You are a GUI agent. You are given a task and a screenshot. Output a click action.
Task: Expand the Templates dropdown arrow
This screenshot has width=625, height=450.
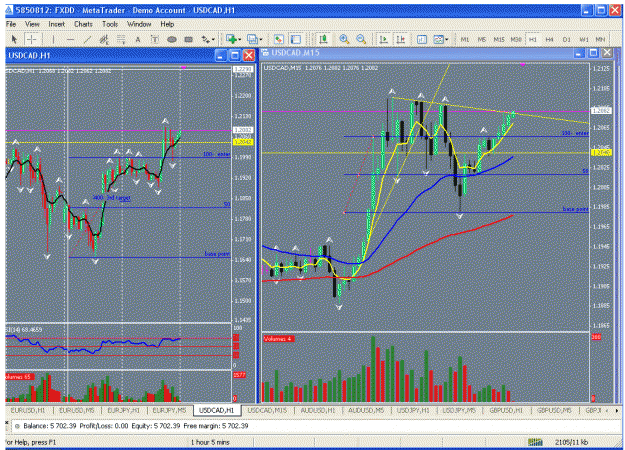pos(447,39)
